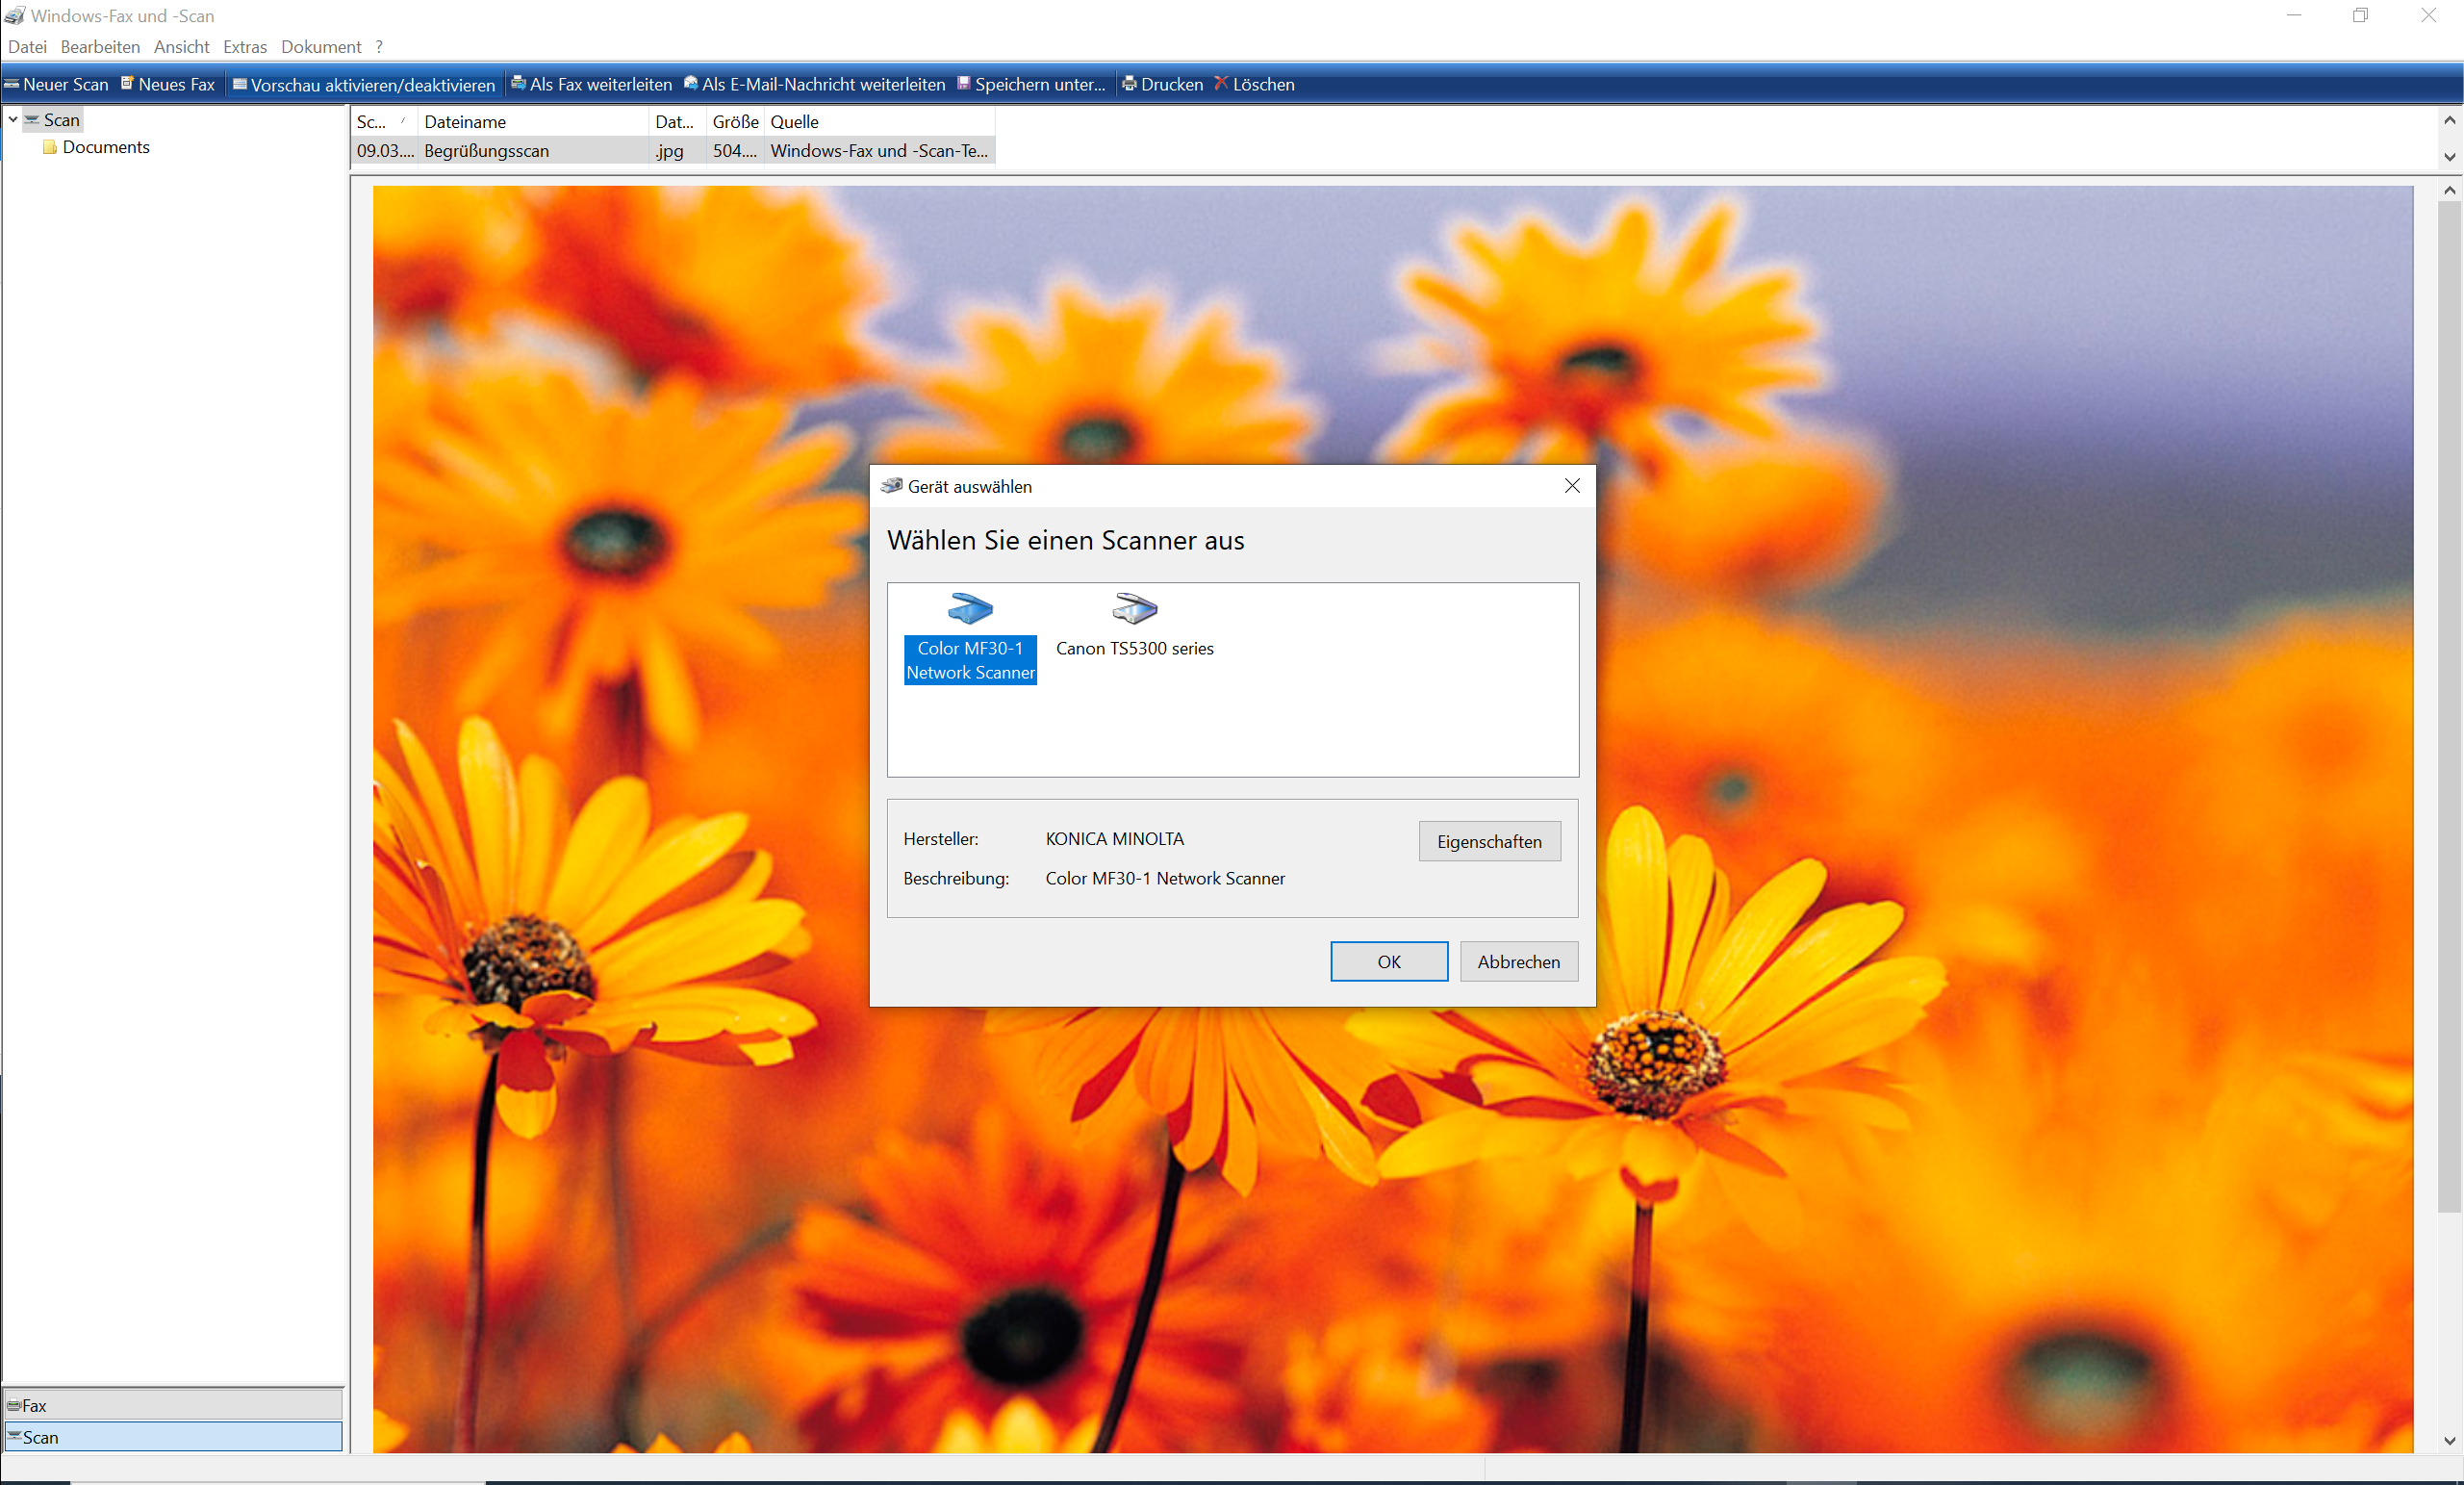
Task: Click Speichern unter toolbar icon
Action: coord(964,84)
